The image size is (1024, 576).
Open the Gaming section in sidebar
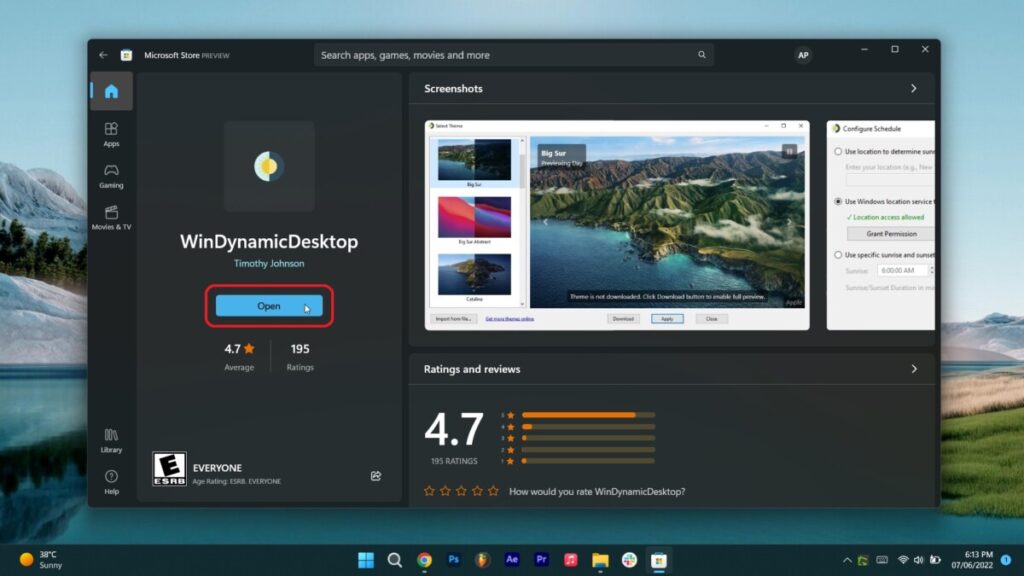click(112, 176)
